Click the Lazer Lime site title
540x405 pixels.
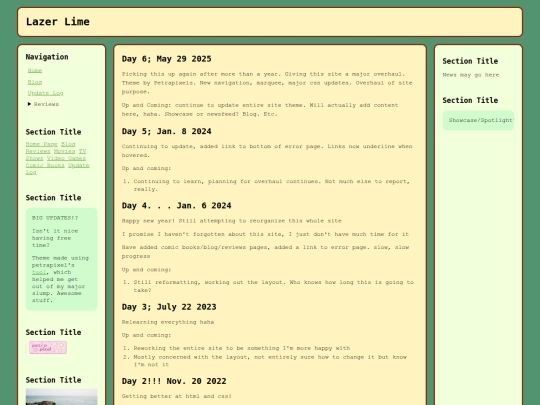(x=58, y=22)
